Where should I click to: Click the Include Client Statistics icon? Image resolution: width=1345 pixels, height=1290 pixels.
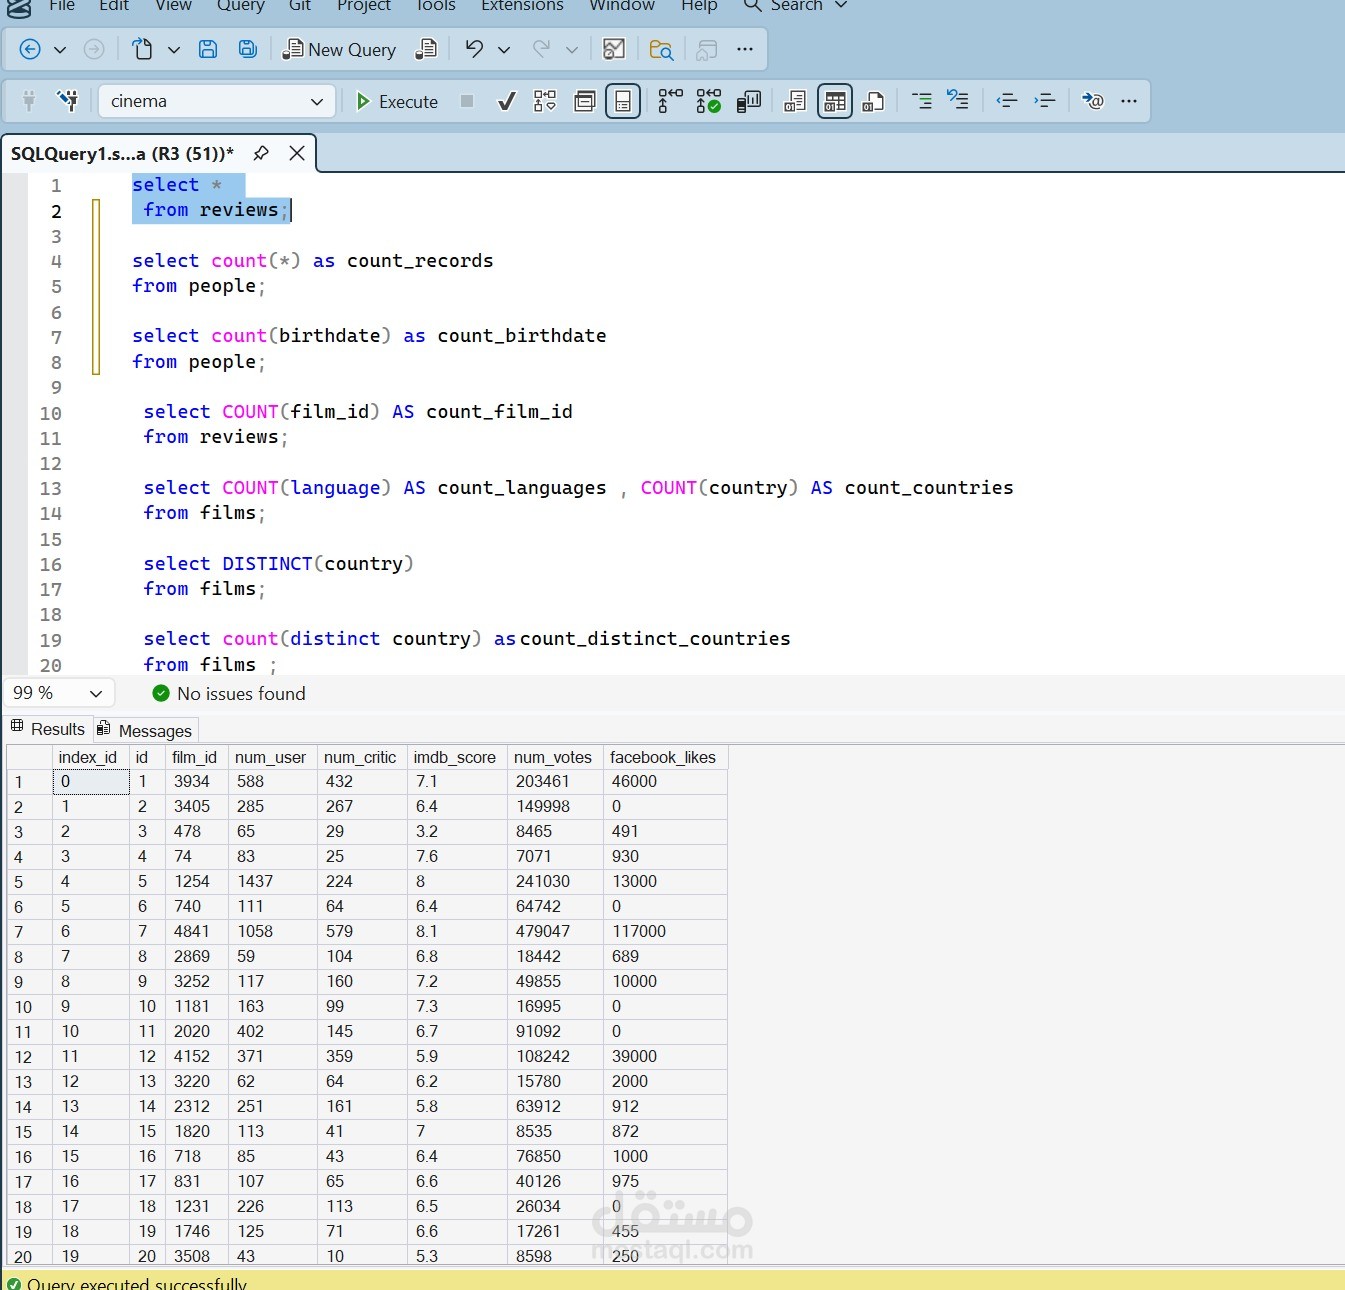coord(748,101)
